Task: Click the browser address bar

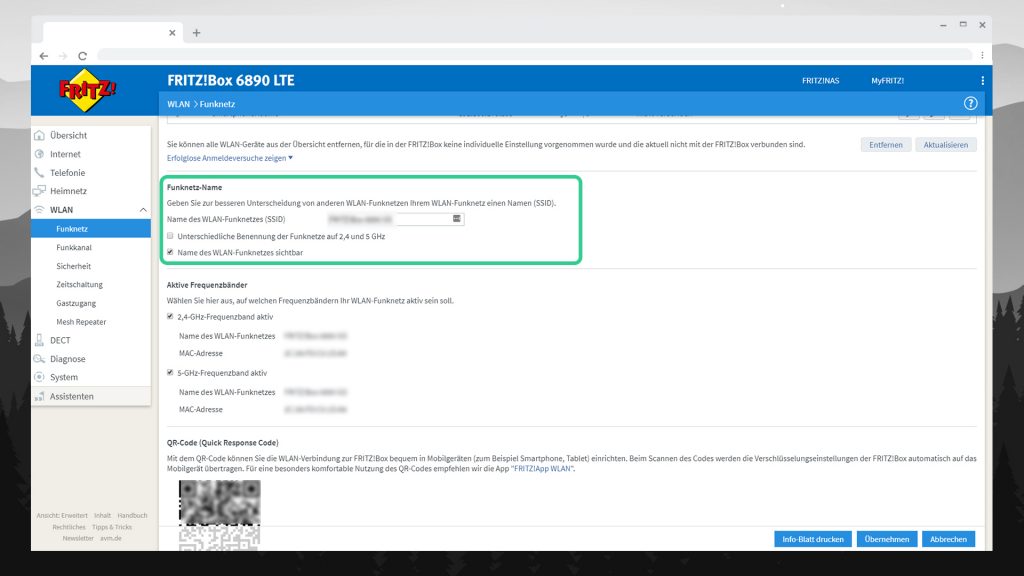Action: point(534,56)
